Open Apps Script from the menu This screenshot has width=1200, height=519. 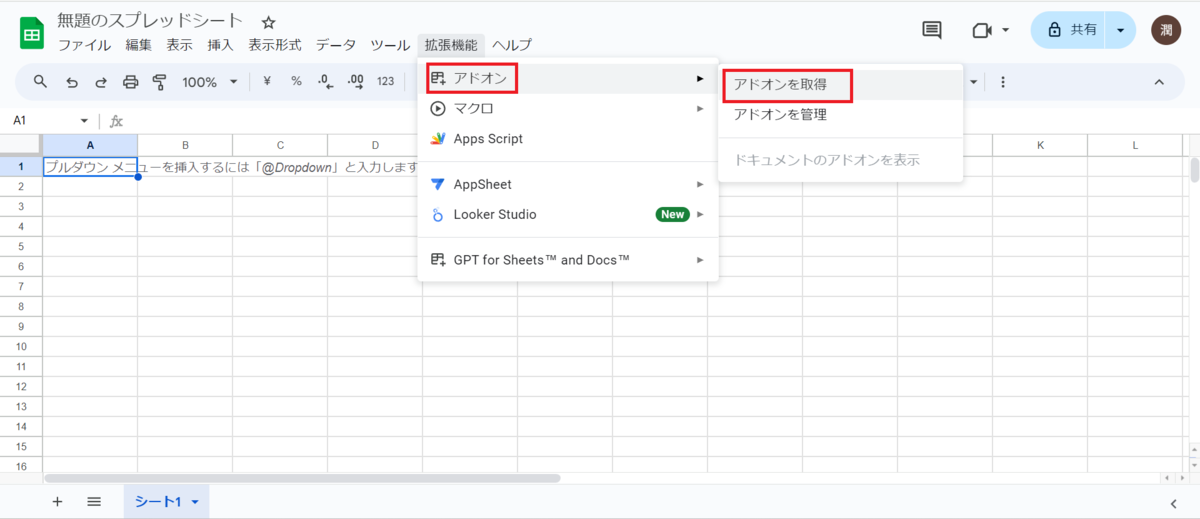coord(568,139)
